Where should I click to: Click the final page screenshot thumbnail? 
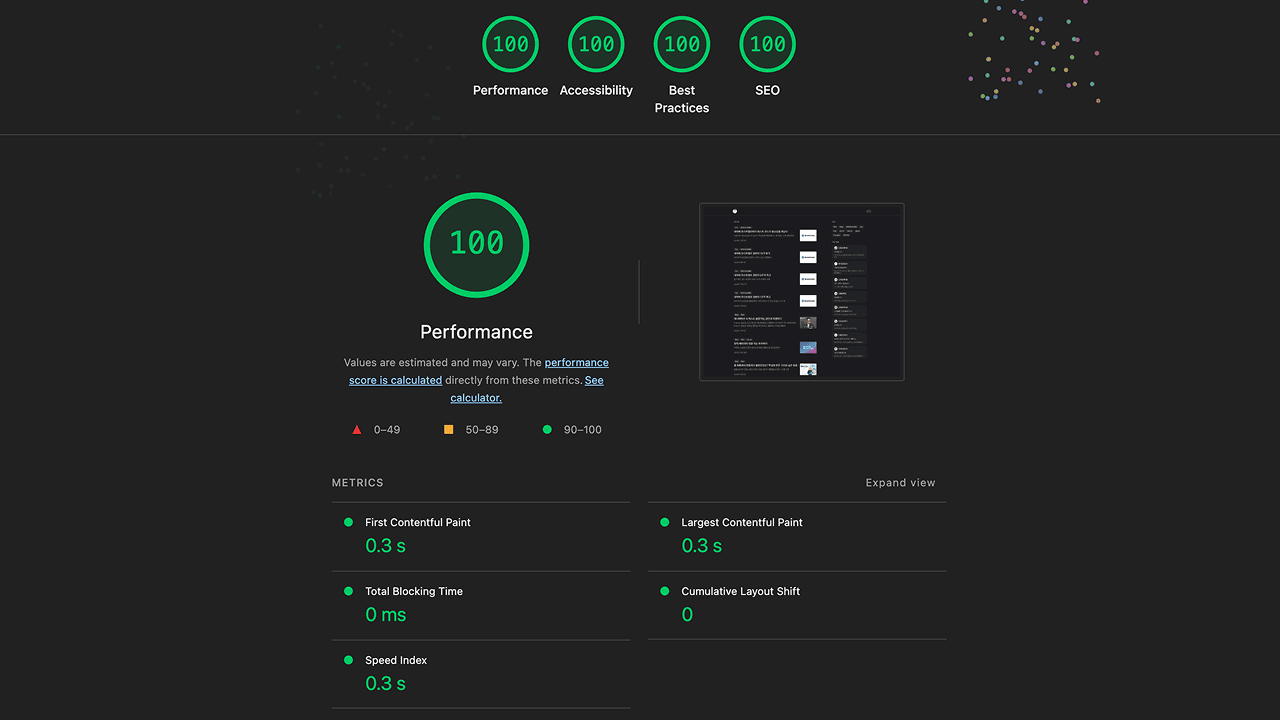801,292
